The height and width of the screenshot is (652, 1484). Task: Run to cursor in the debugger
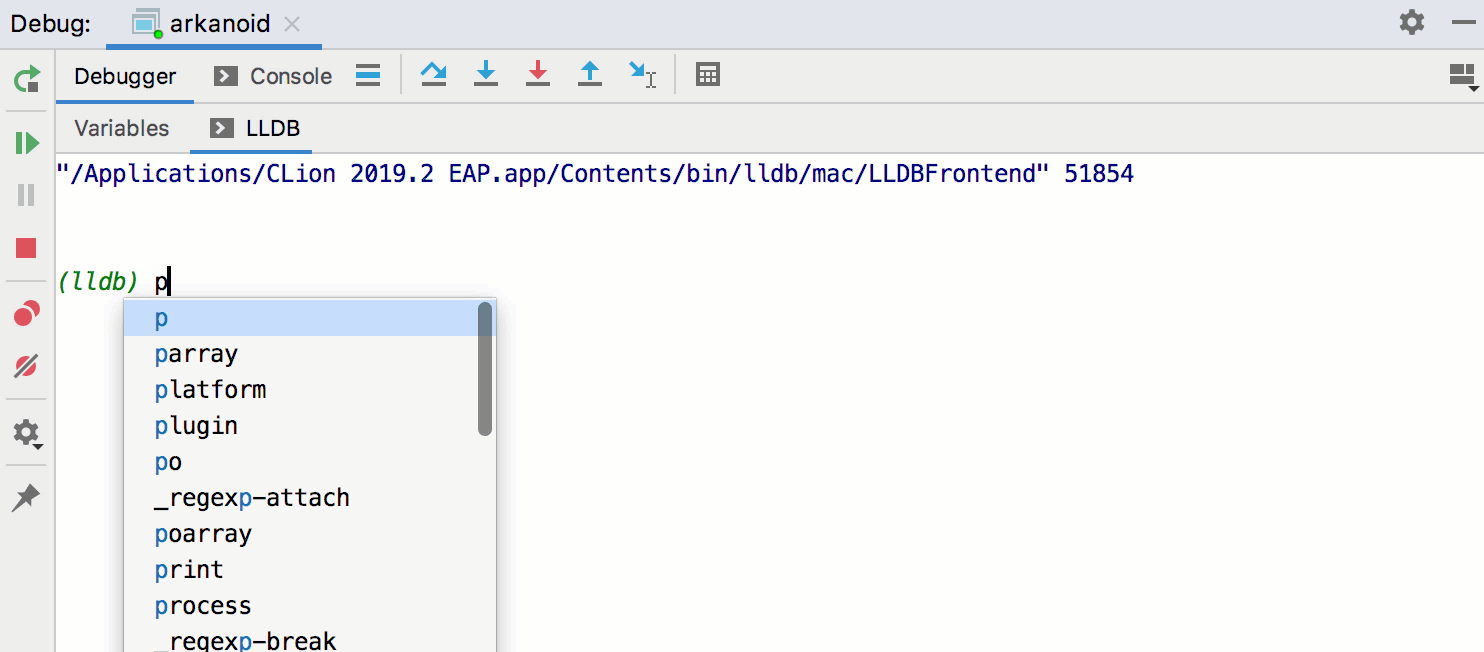[641, 74]
